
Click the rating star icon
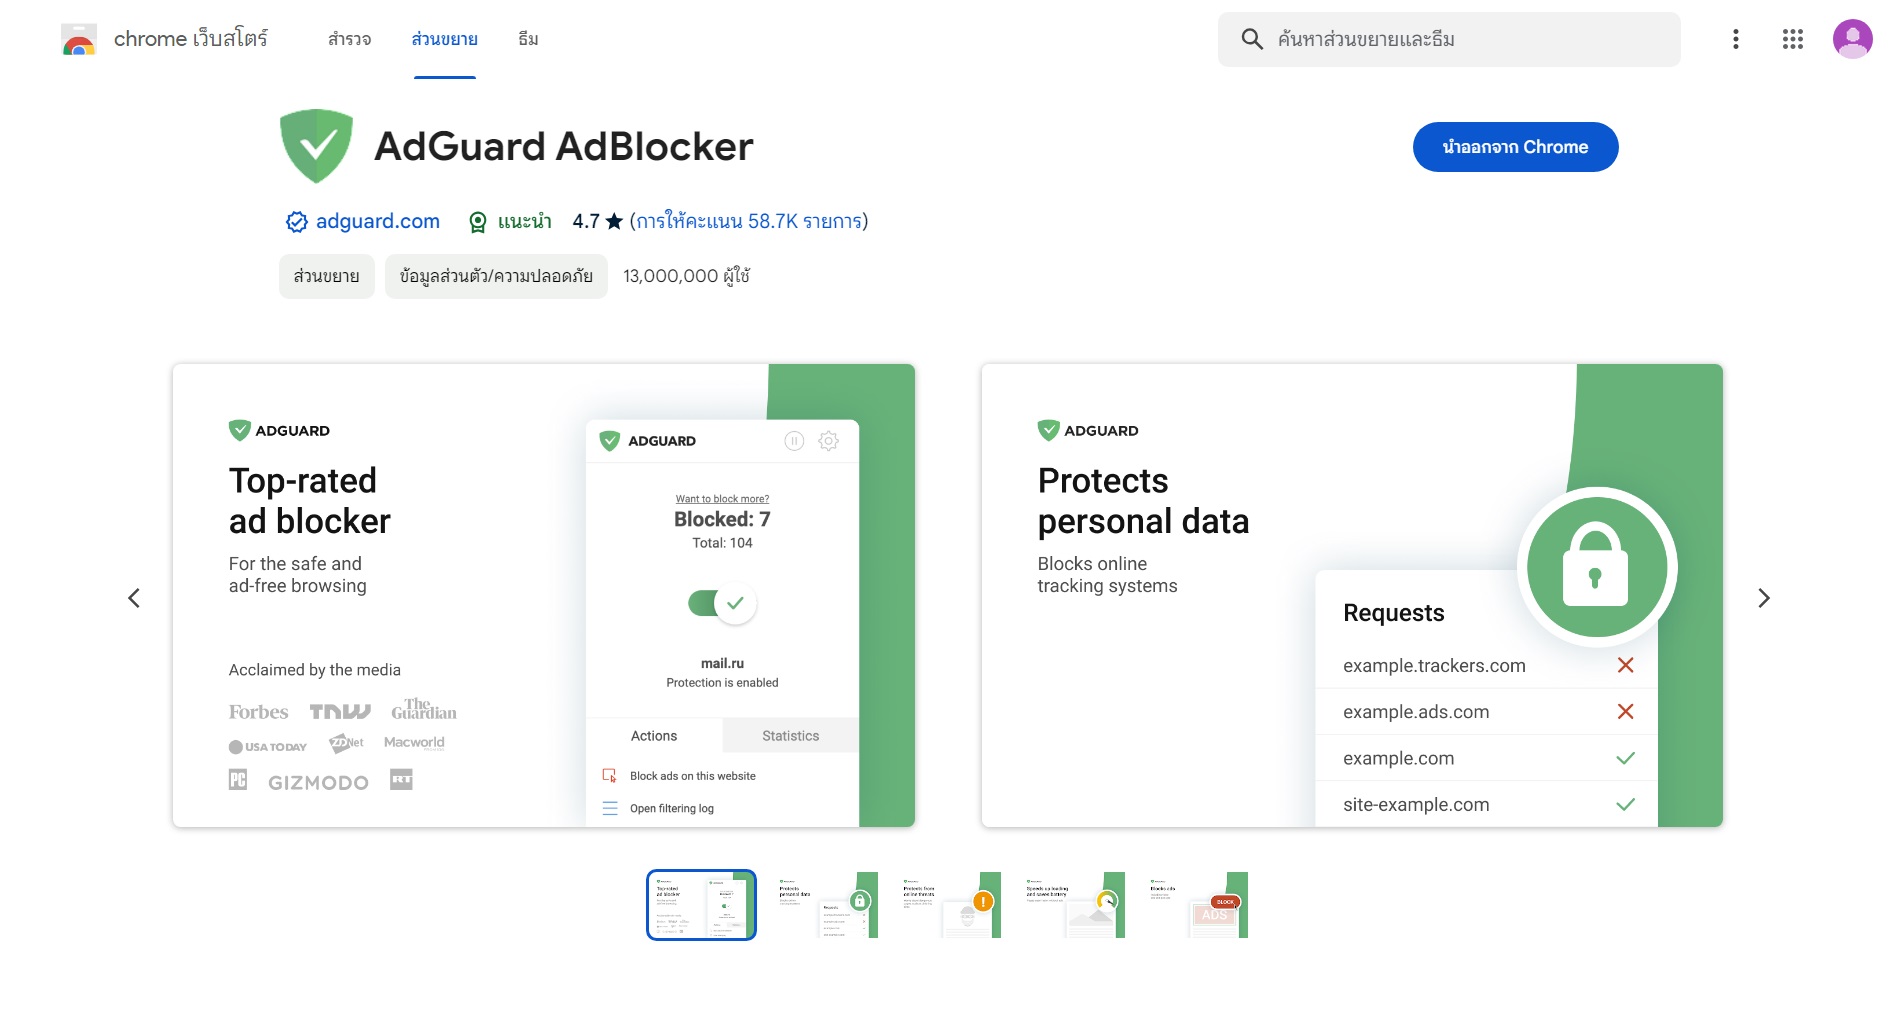tap(614, 221)
